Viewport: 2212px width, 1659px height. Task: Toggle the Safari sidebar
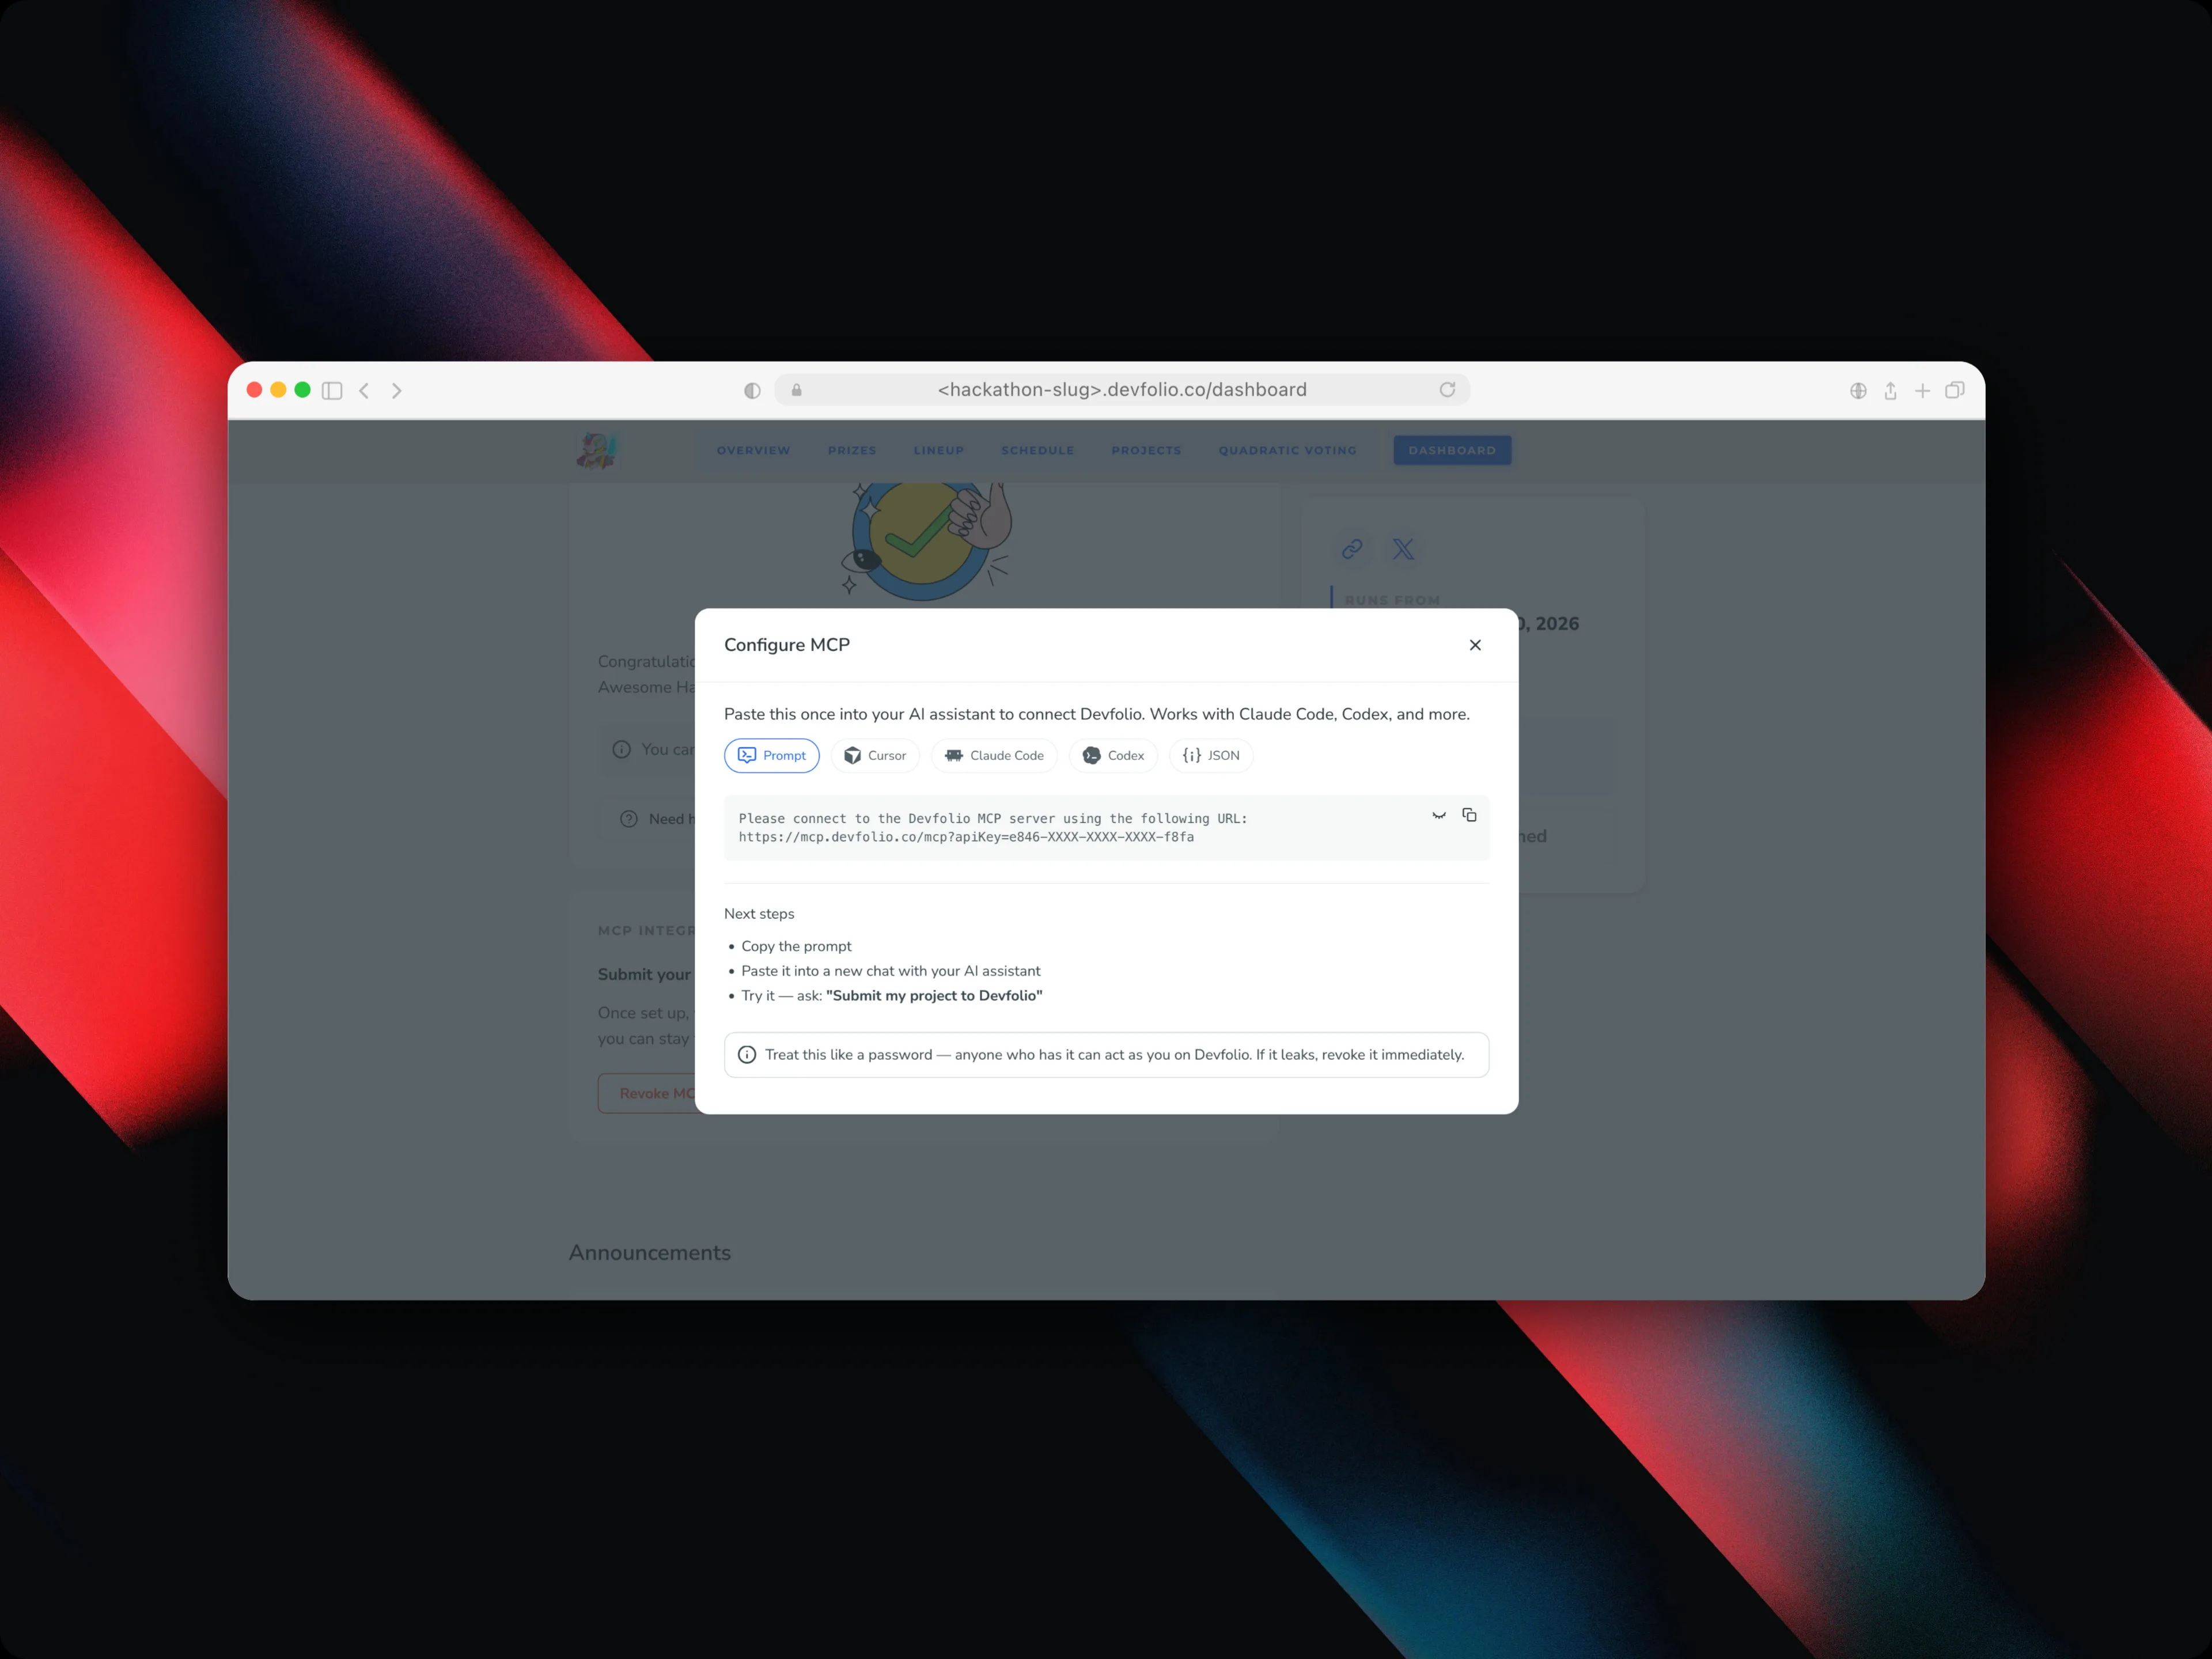332,390
